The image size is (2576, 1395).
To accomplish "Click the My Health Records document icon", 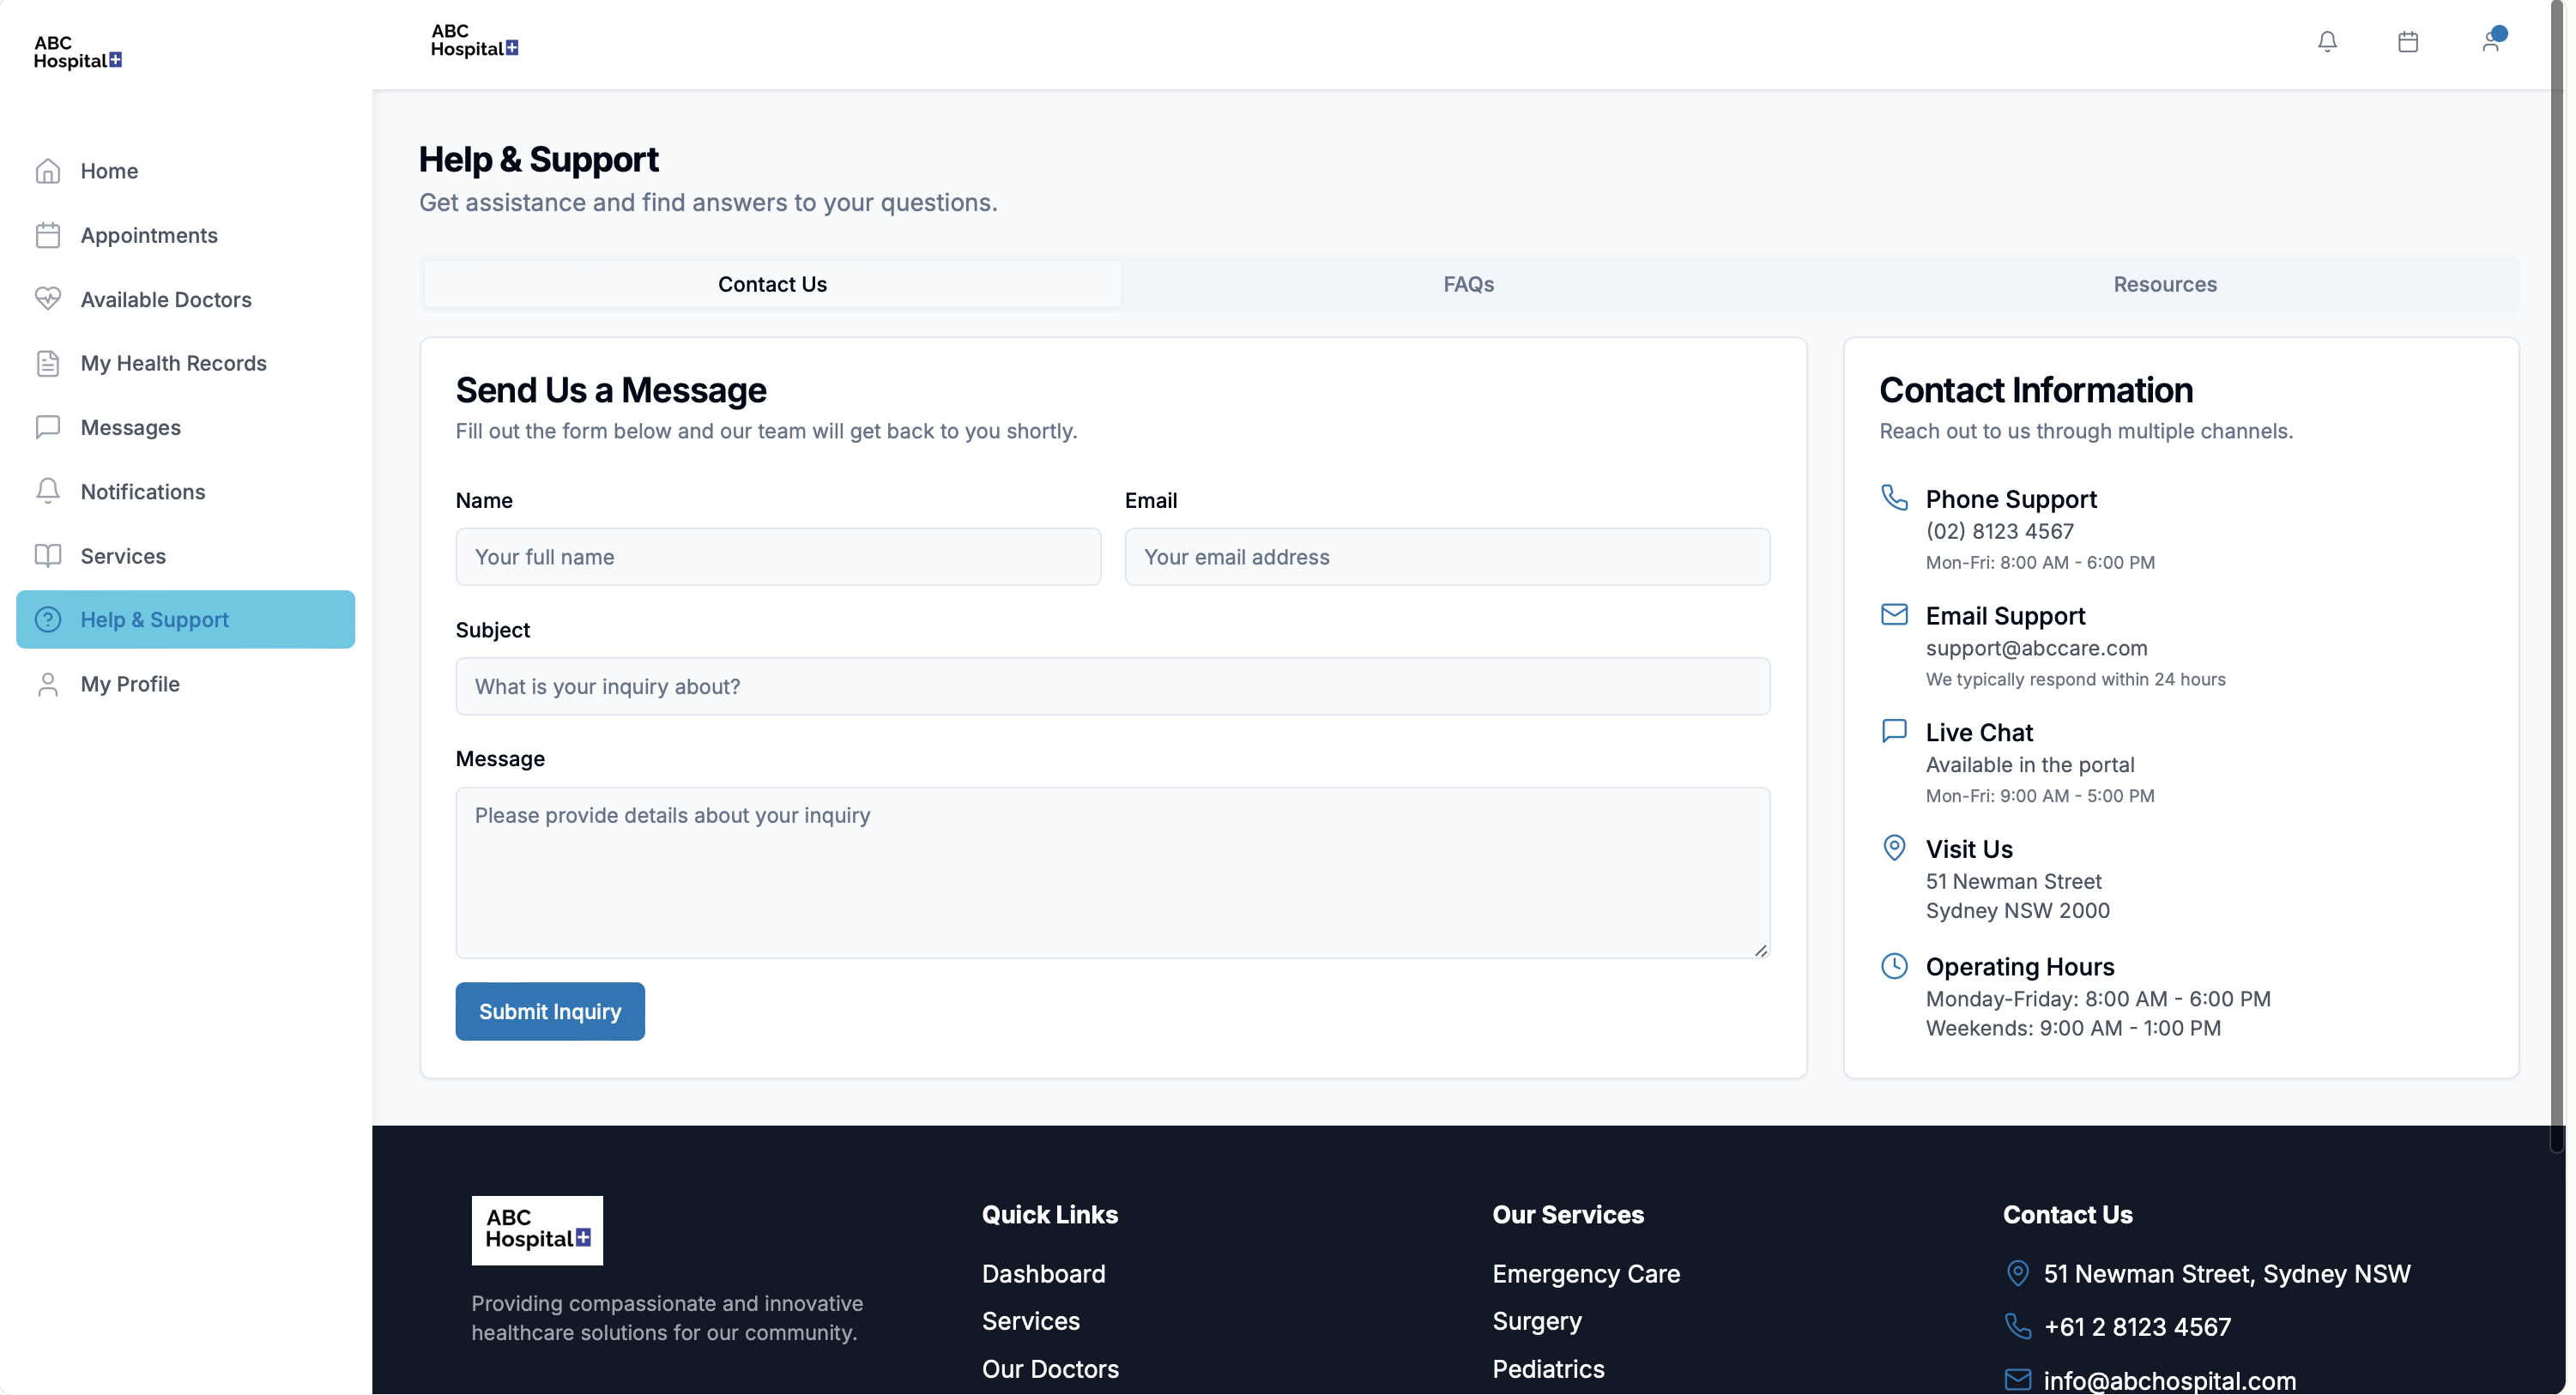I will coord(48,363).
